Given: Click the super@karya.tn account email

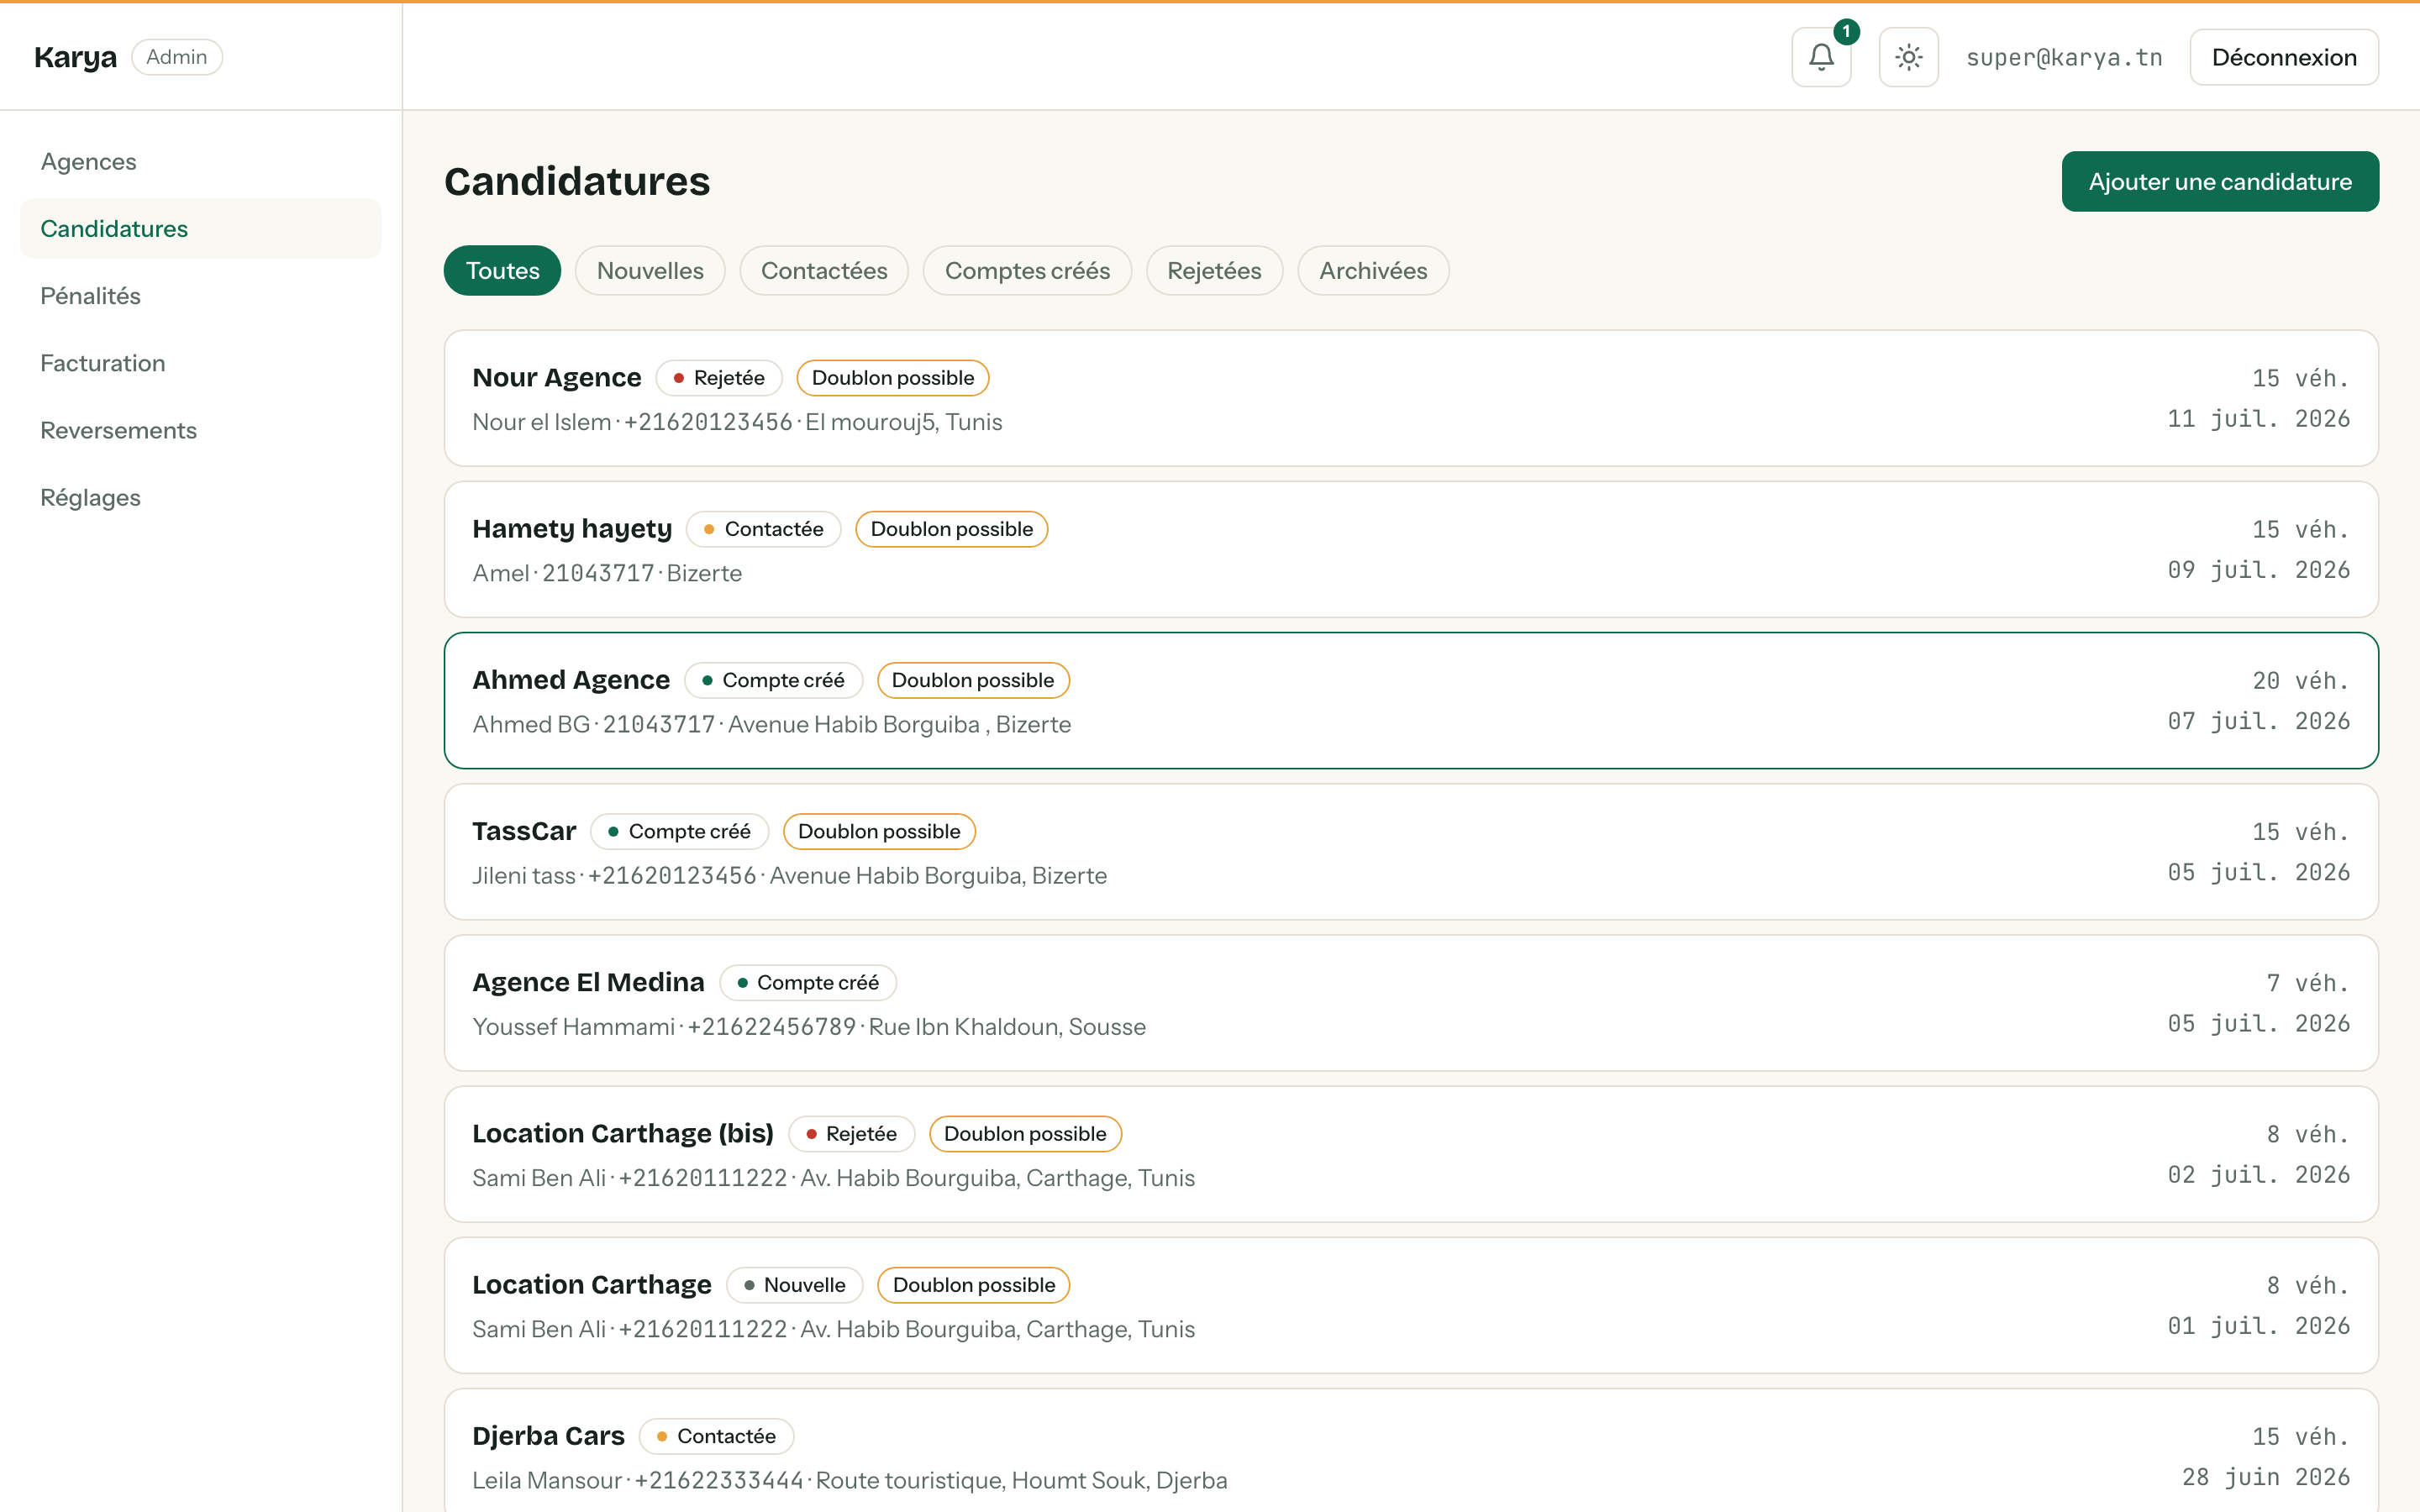Looking at the screenshot, I should [2064, 57].
